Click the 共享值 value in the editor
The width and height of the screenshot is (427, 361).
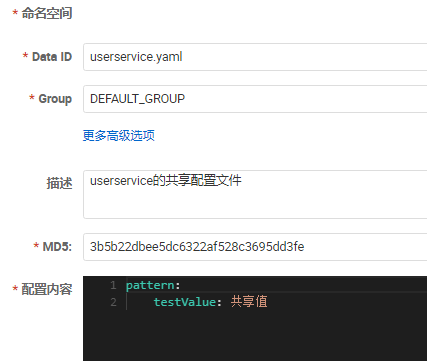pos(249,302)
